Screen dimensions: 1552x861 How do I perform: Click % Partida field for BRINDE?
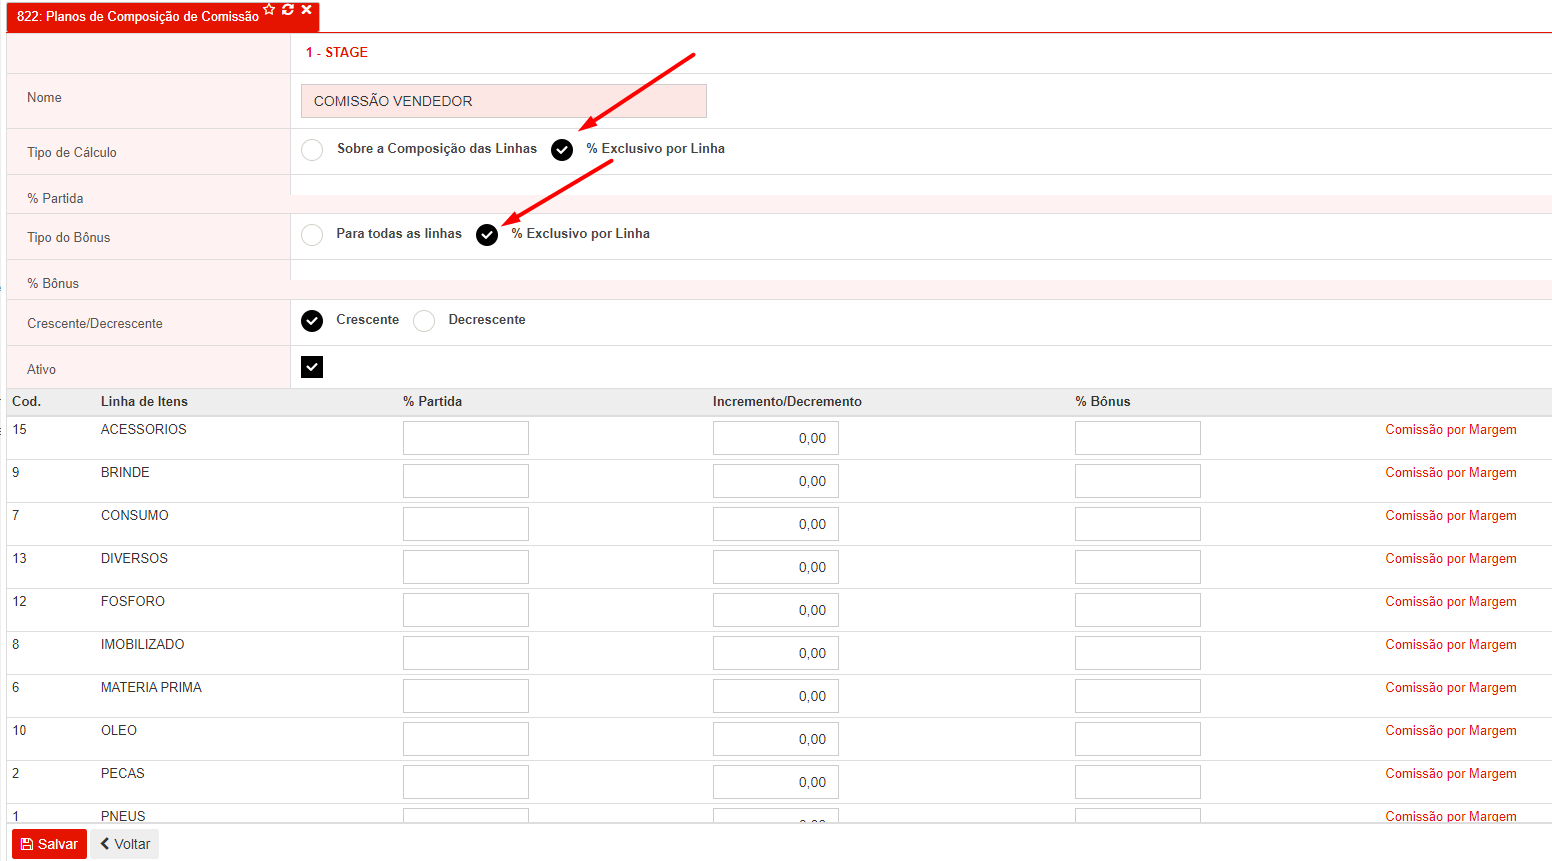466,481
